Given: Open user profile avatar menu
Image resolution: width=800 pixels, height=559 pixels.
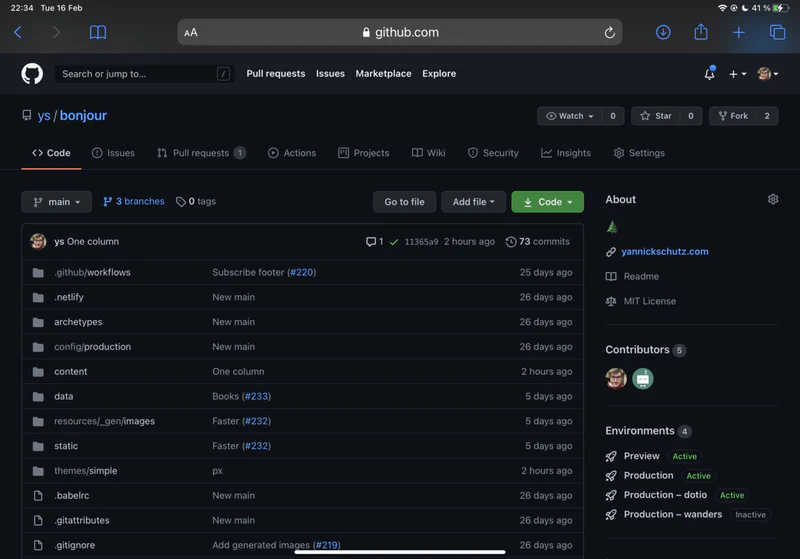Looking at the screenshot, I should [x=767, y=74].
